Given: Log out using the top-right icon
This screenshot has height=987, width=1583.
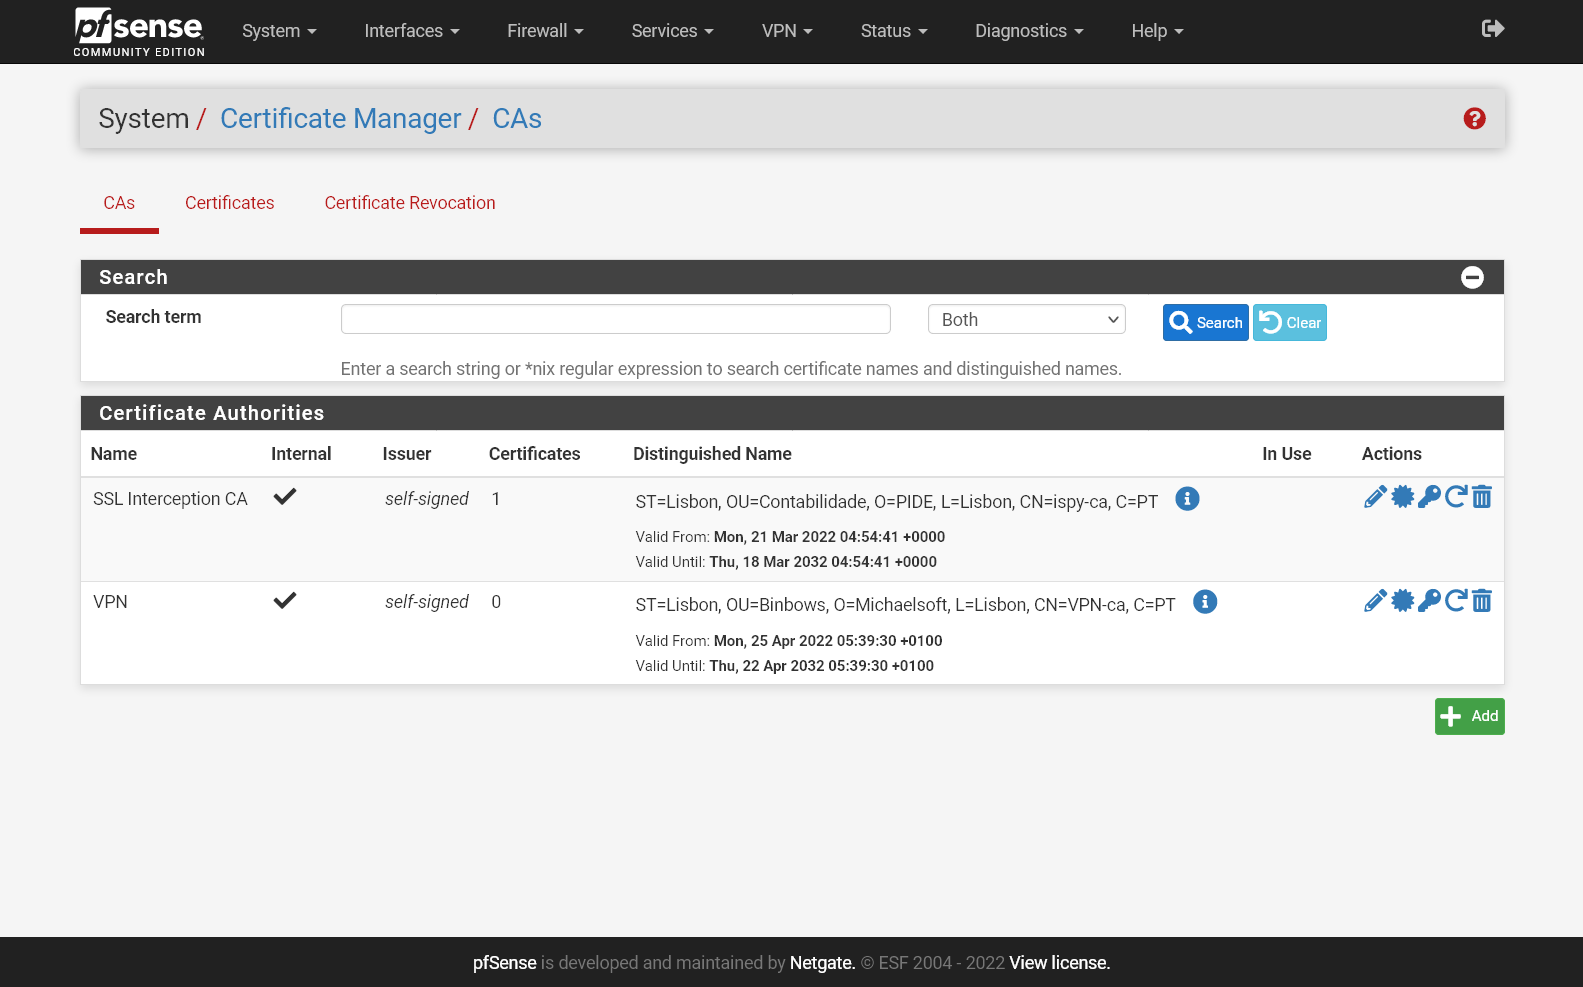Looking at the screenshot, I should tap(1492, 29).
